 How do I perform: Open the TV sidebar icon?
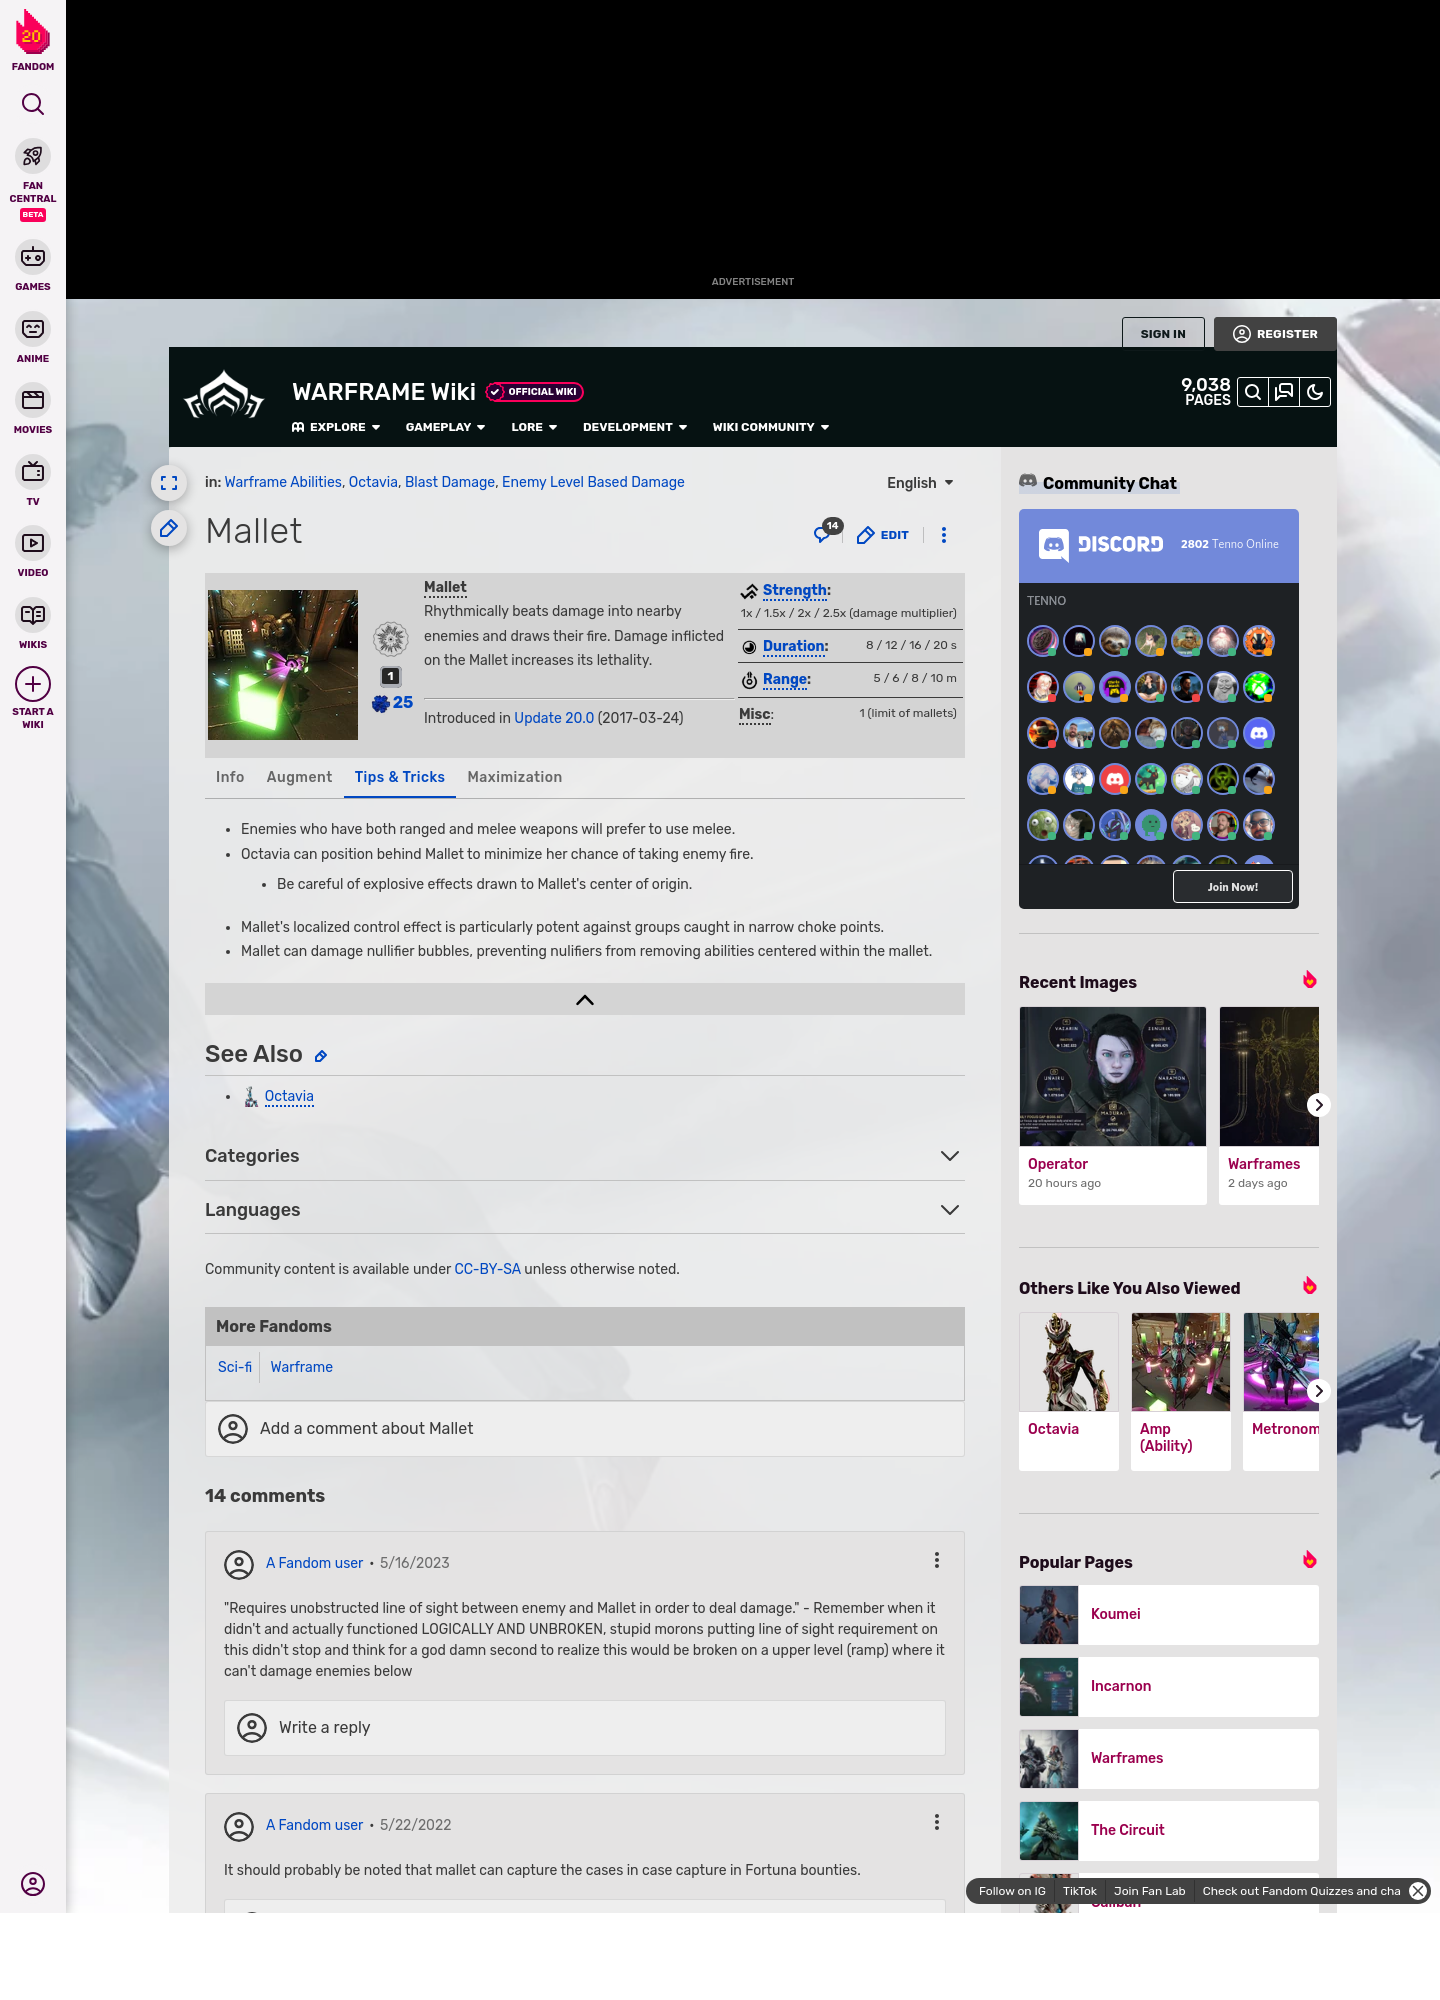(x=33, y=471)
